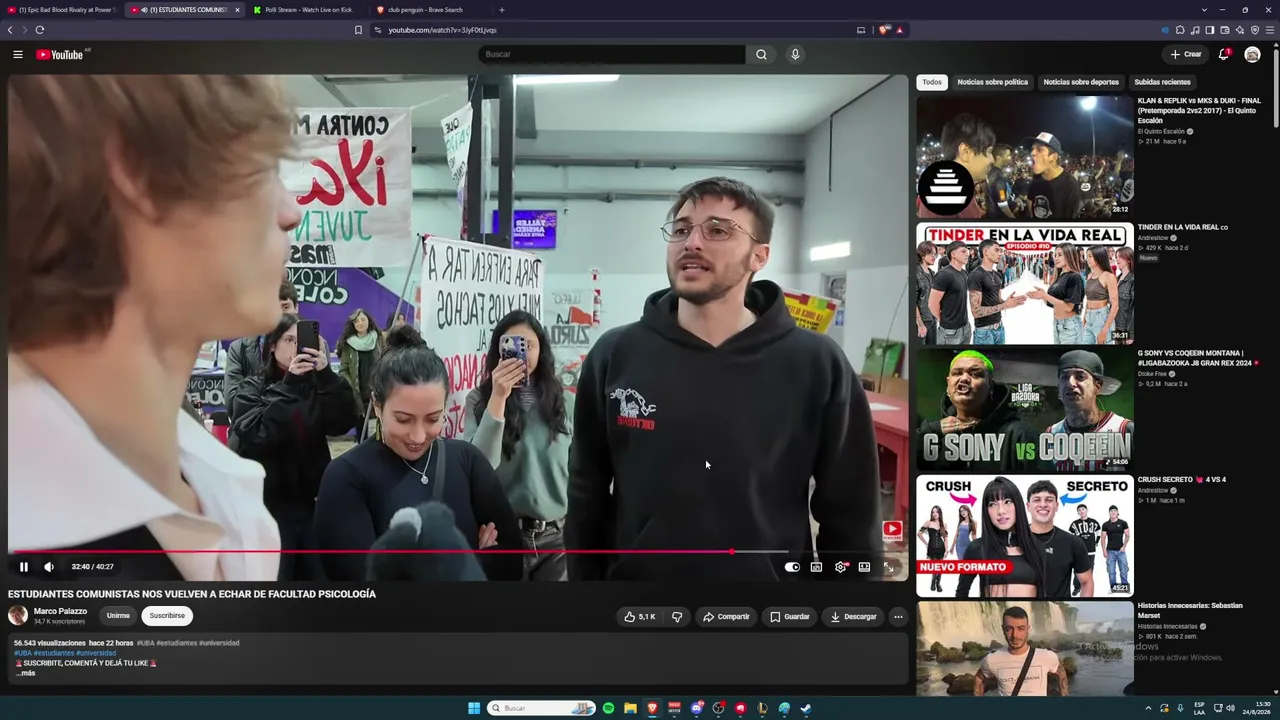Click the Windows taskbar Buscar search box

[x=541, y=708]
